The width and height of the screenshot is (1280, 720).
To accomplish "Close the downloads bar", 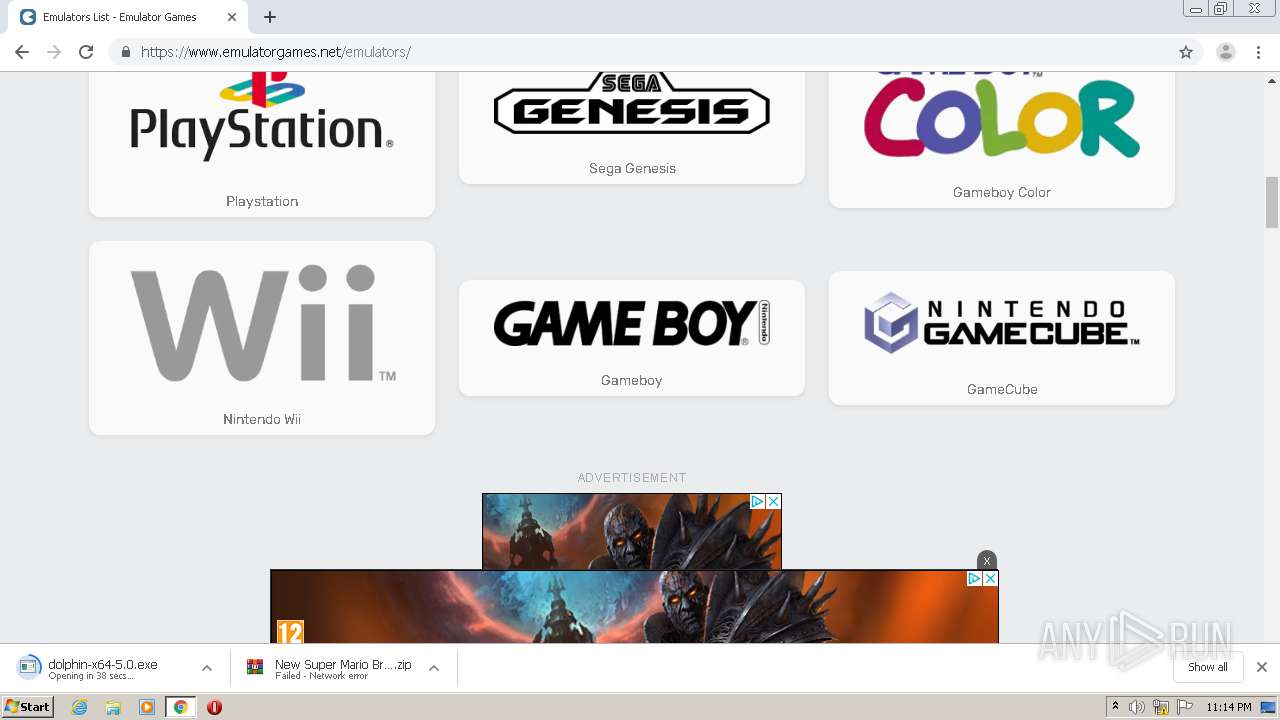I will tap(1262, 667).
